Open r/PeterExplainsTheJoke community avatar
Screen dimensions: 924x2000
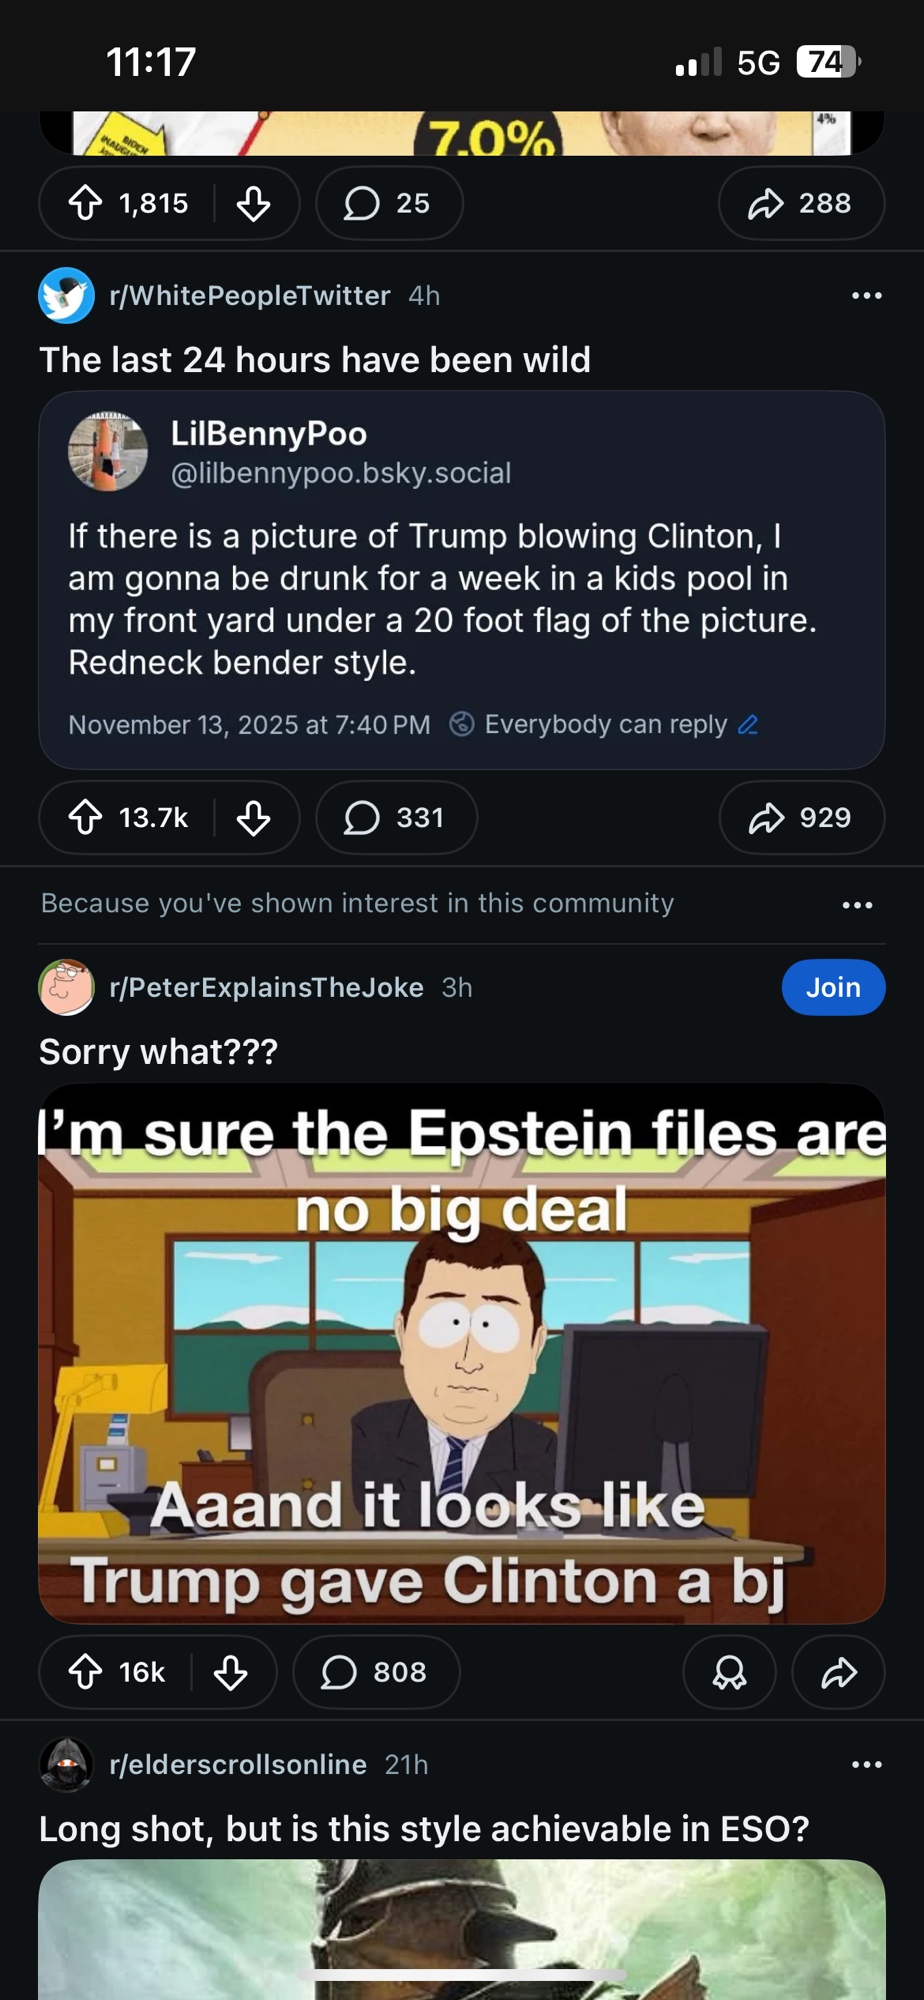point(66,988)
